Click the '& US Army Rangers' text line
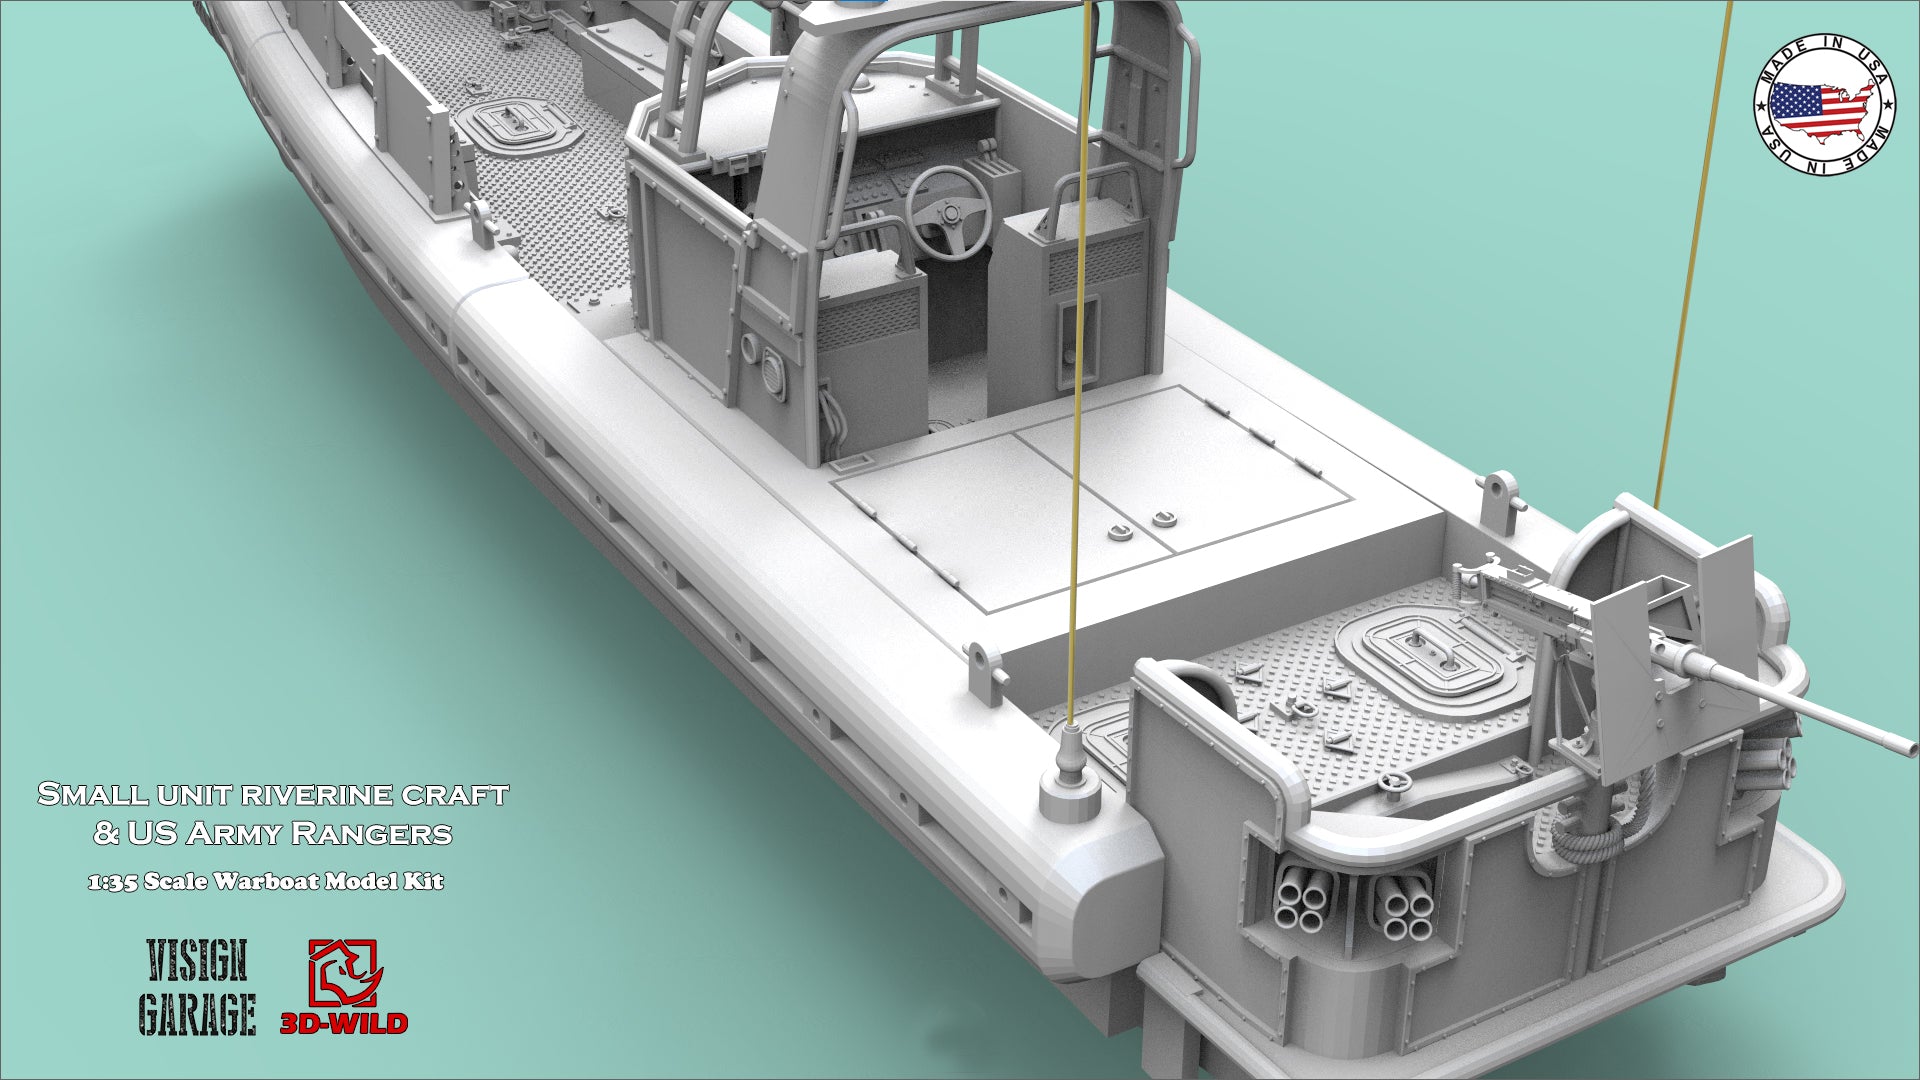 (x=273, y=833)
